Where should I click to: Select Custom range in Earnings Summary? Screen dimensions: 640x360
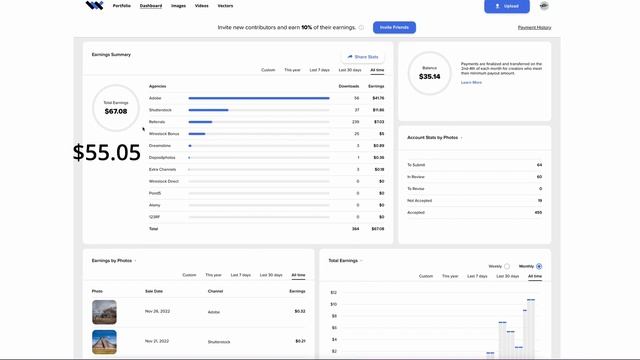(268, 70)
